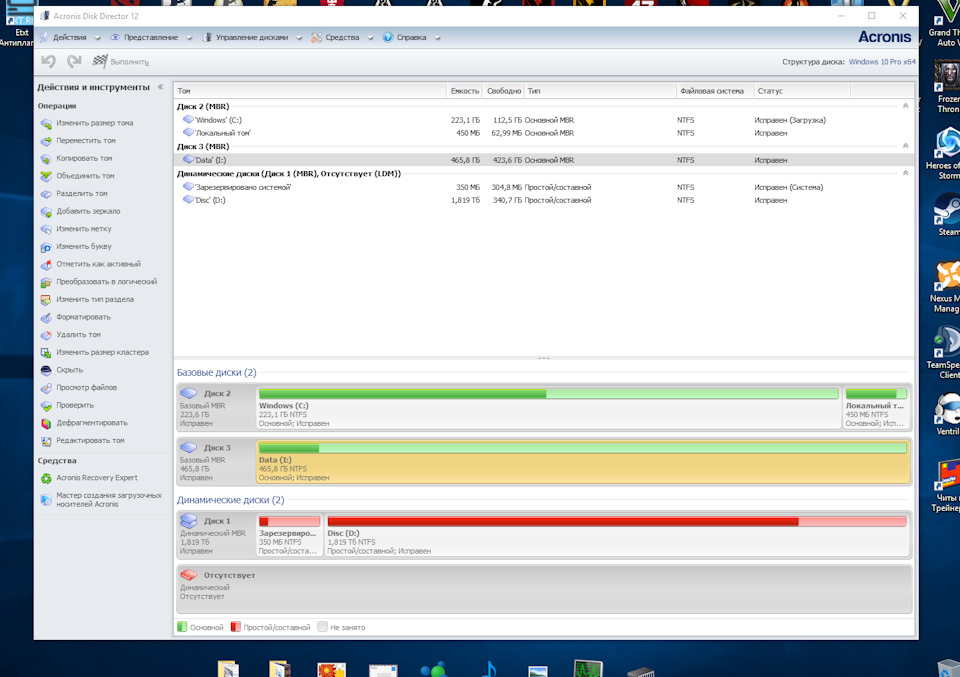This screenshot has width=960, height=677.
Task: Open Просмотр файлов
Action: pos(79,388)
